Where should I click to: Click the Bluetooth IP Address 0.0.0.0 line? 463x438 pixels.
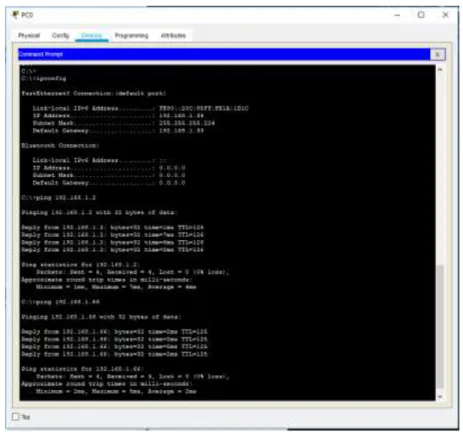click(x=109, y=168)
